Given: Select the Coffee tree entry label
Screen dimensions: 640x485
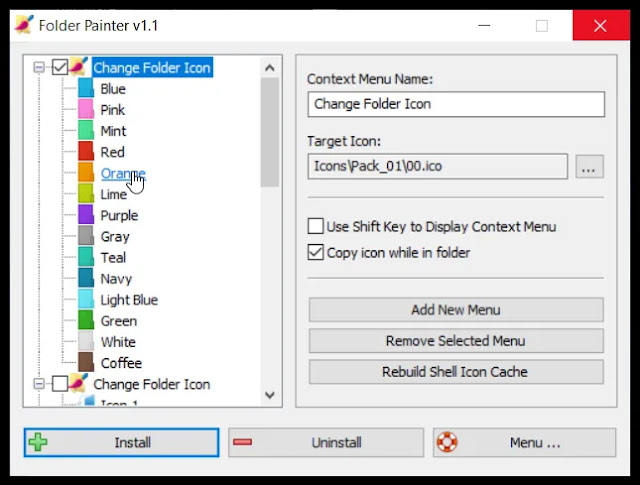Looking at the screenshot, I should [x=121, y=363].
